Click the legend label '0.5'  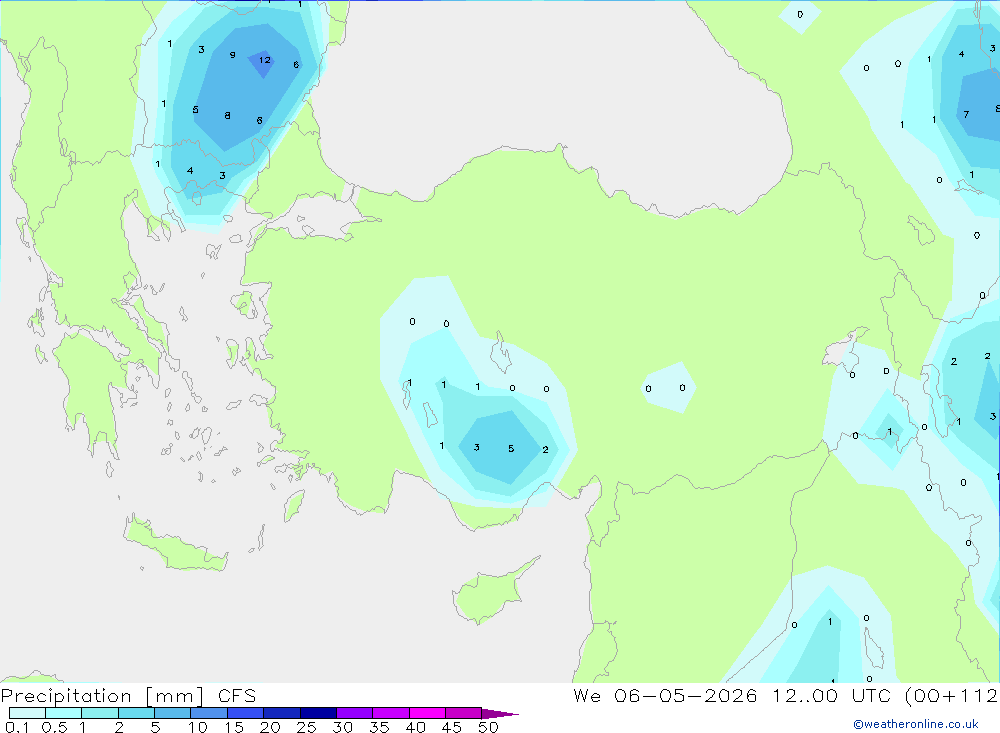coord(54,727)
